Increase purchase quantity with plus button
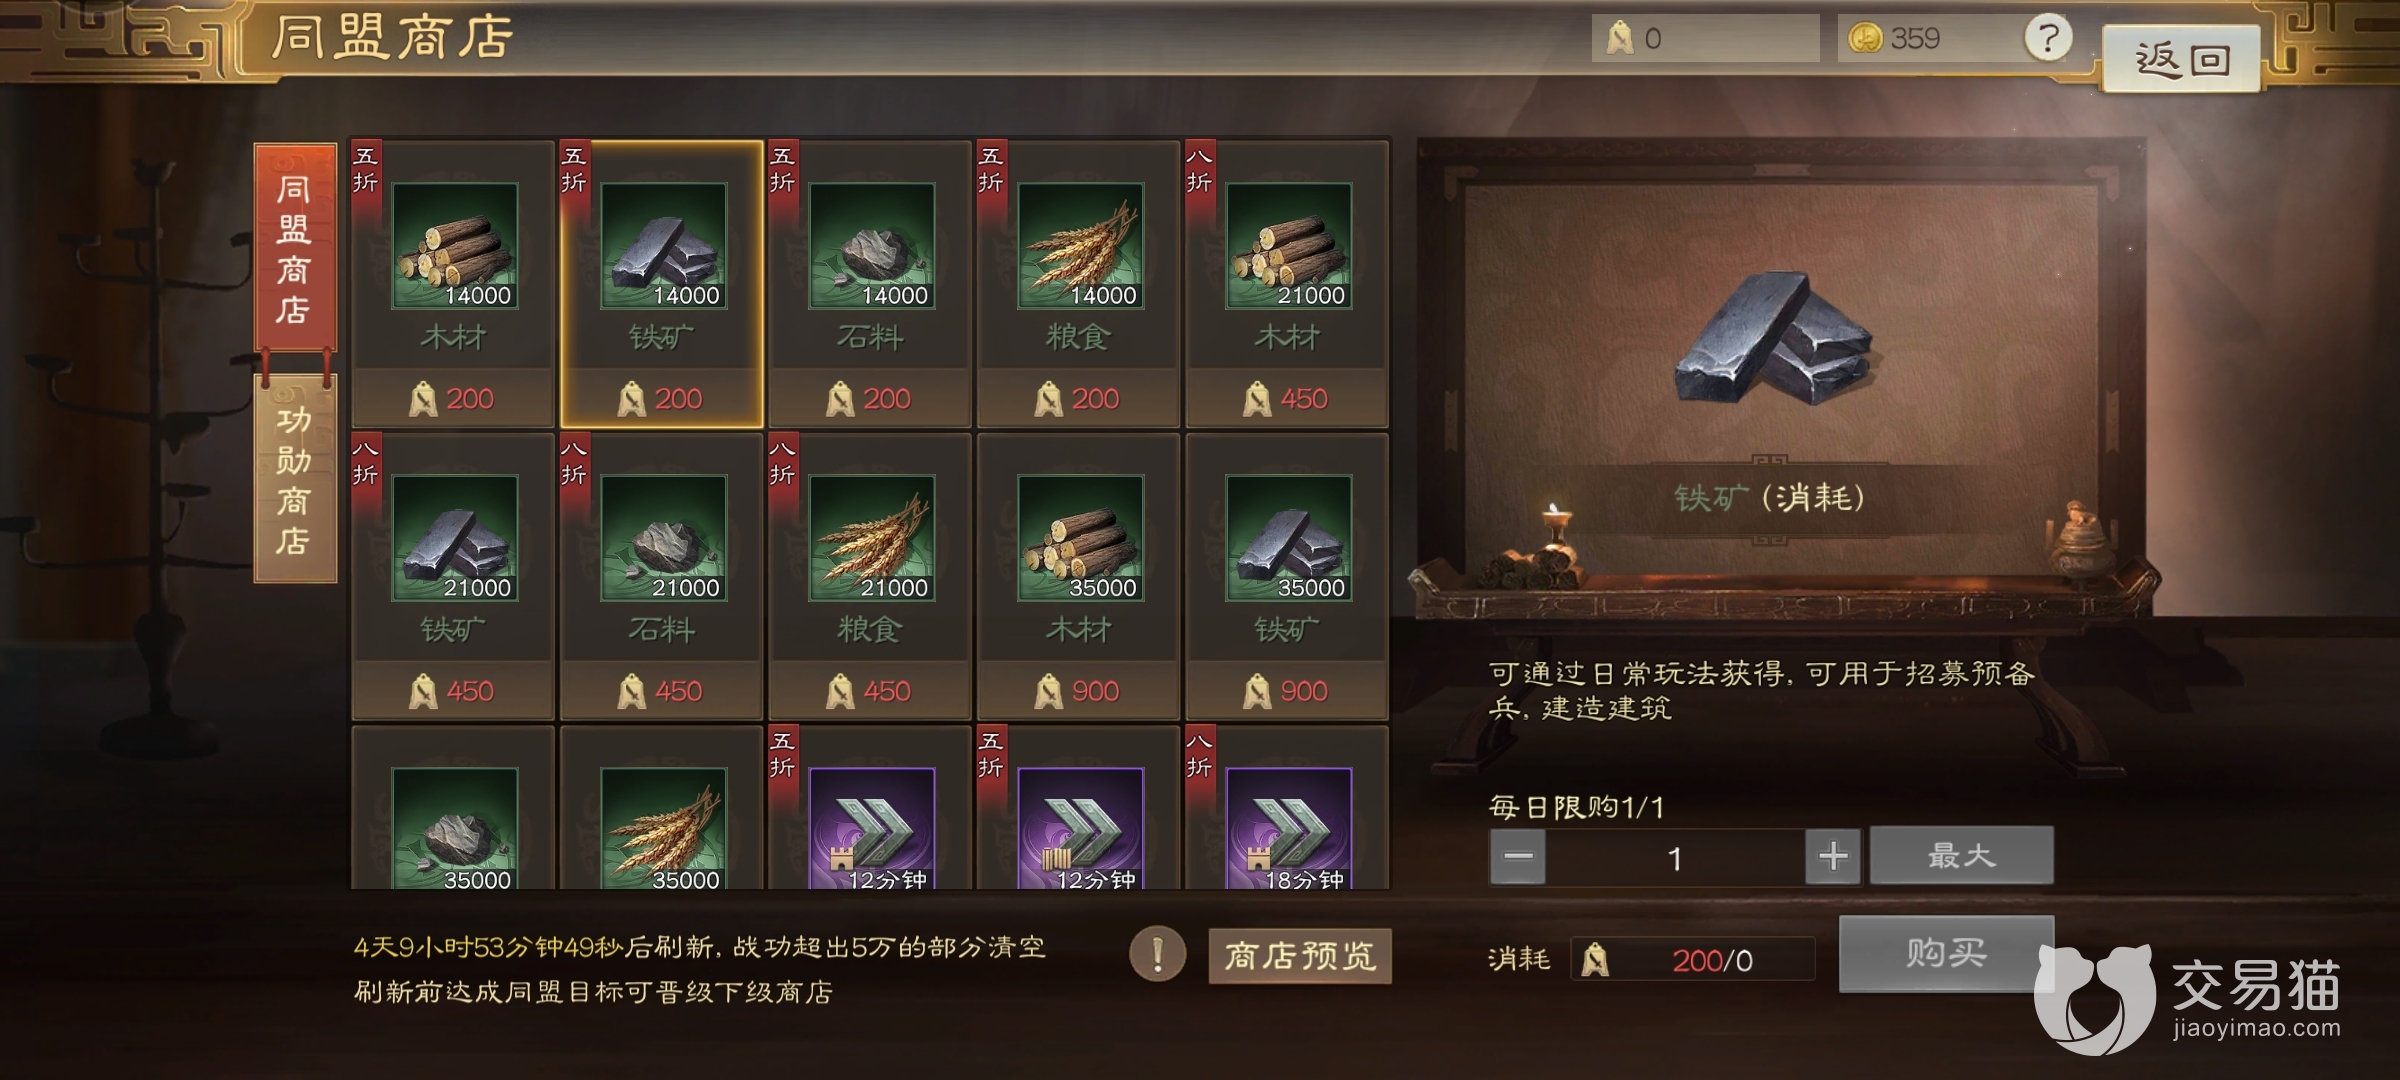Image resolution: width=2400 pixels, height=1080 pixels. [1833, 856]
